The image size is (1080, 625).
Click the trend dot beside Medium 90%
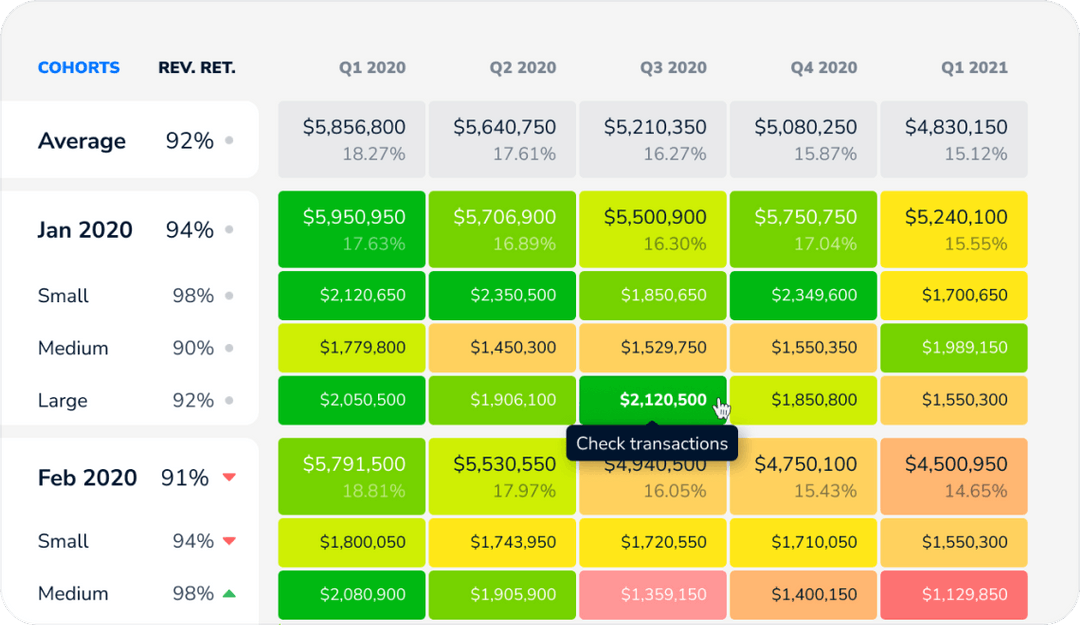[x=229, y=348]
